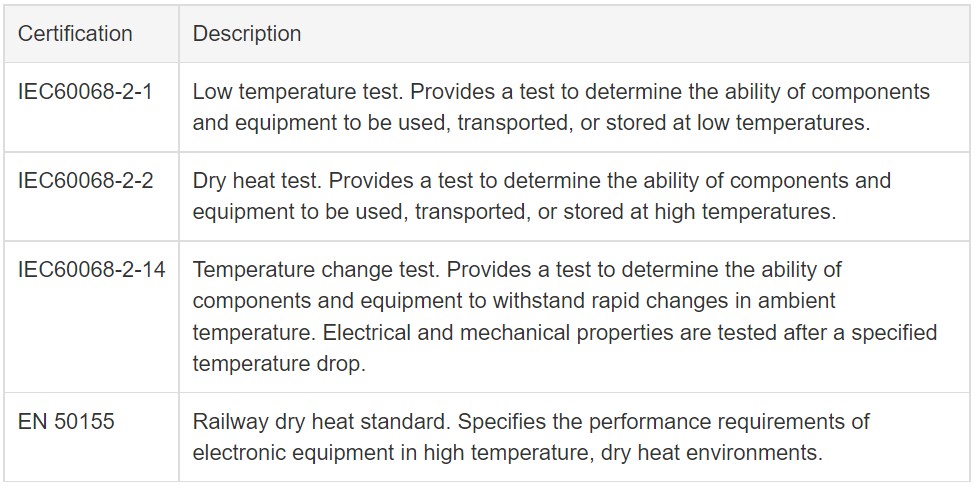Image resolution: width=974 pixels, height=486 pixels.
Task: Click 'electronic equipment in high temperature' text
Action: click(390, 452)
